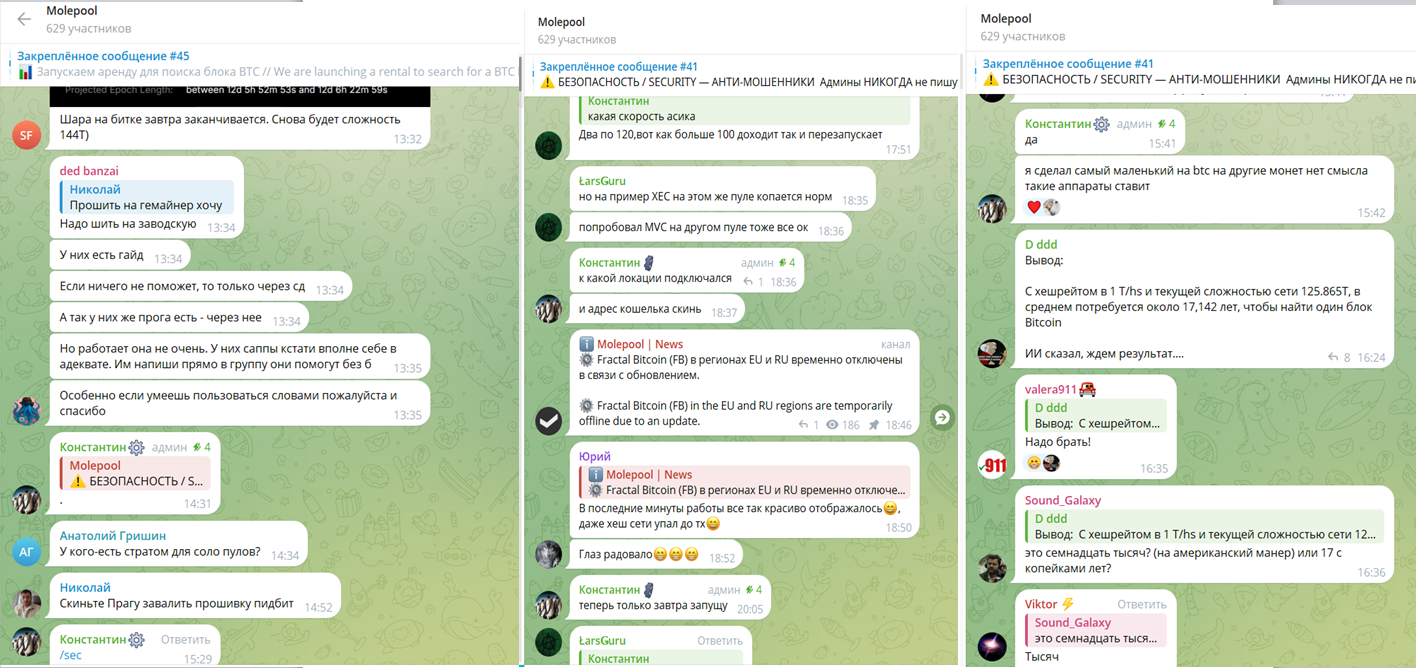
Task: Go back using the left arrow
Action: point(24,19)
